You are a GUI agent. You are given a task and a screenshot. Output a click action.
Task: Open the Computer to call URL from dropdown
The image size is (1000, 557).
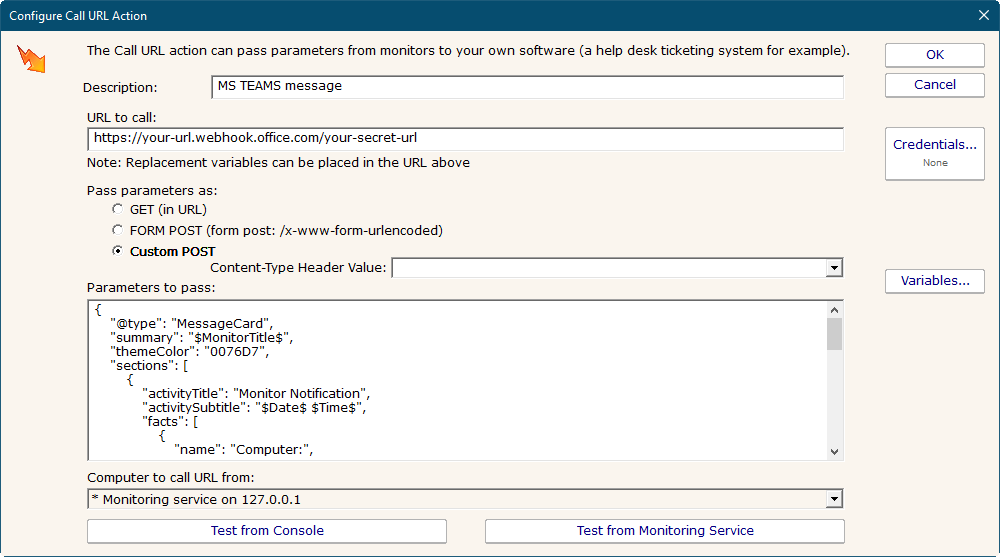pyautogui.click(x=834, y=500)
